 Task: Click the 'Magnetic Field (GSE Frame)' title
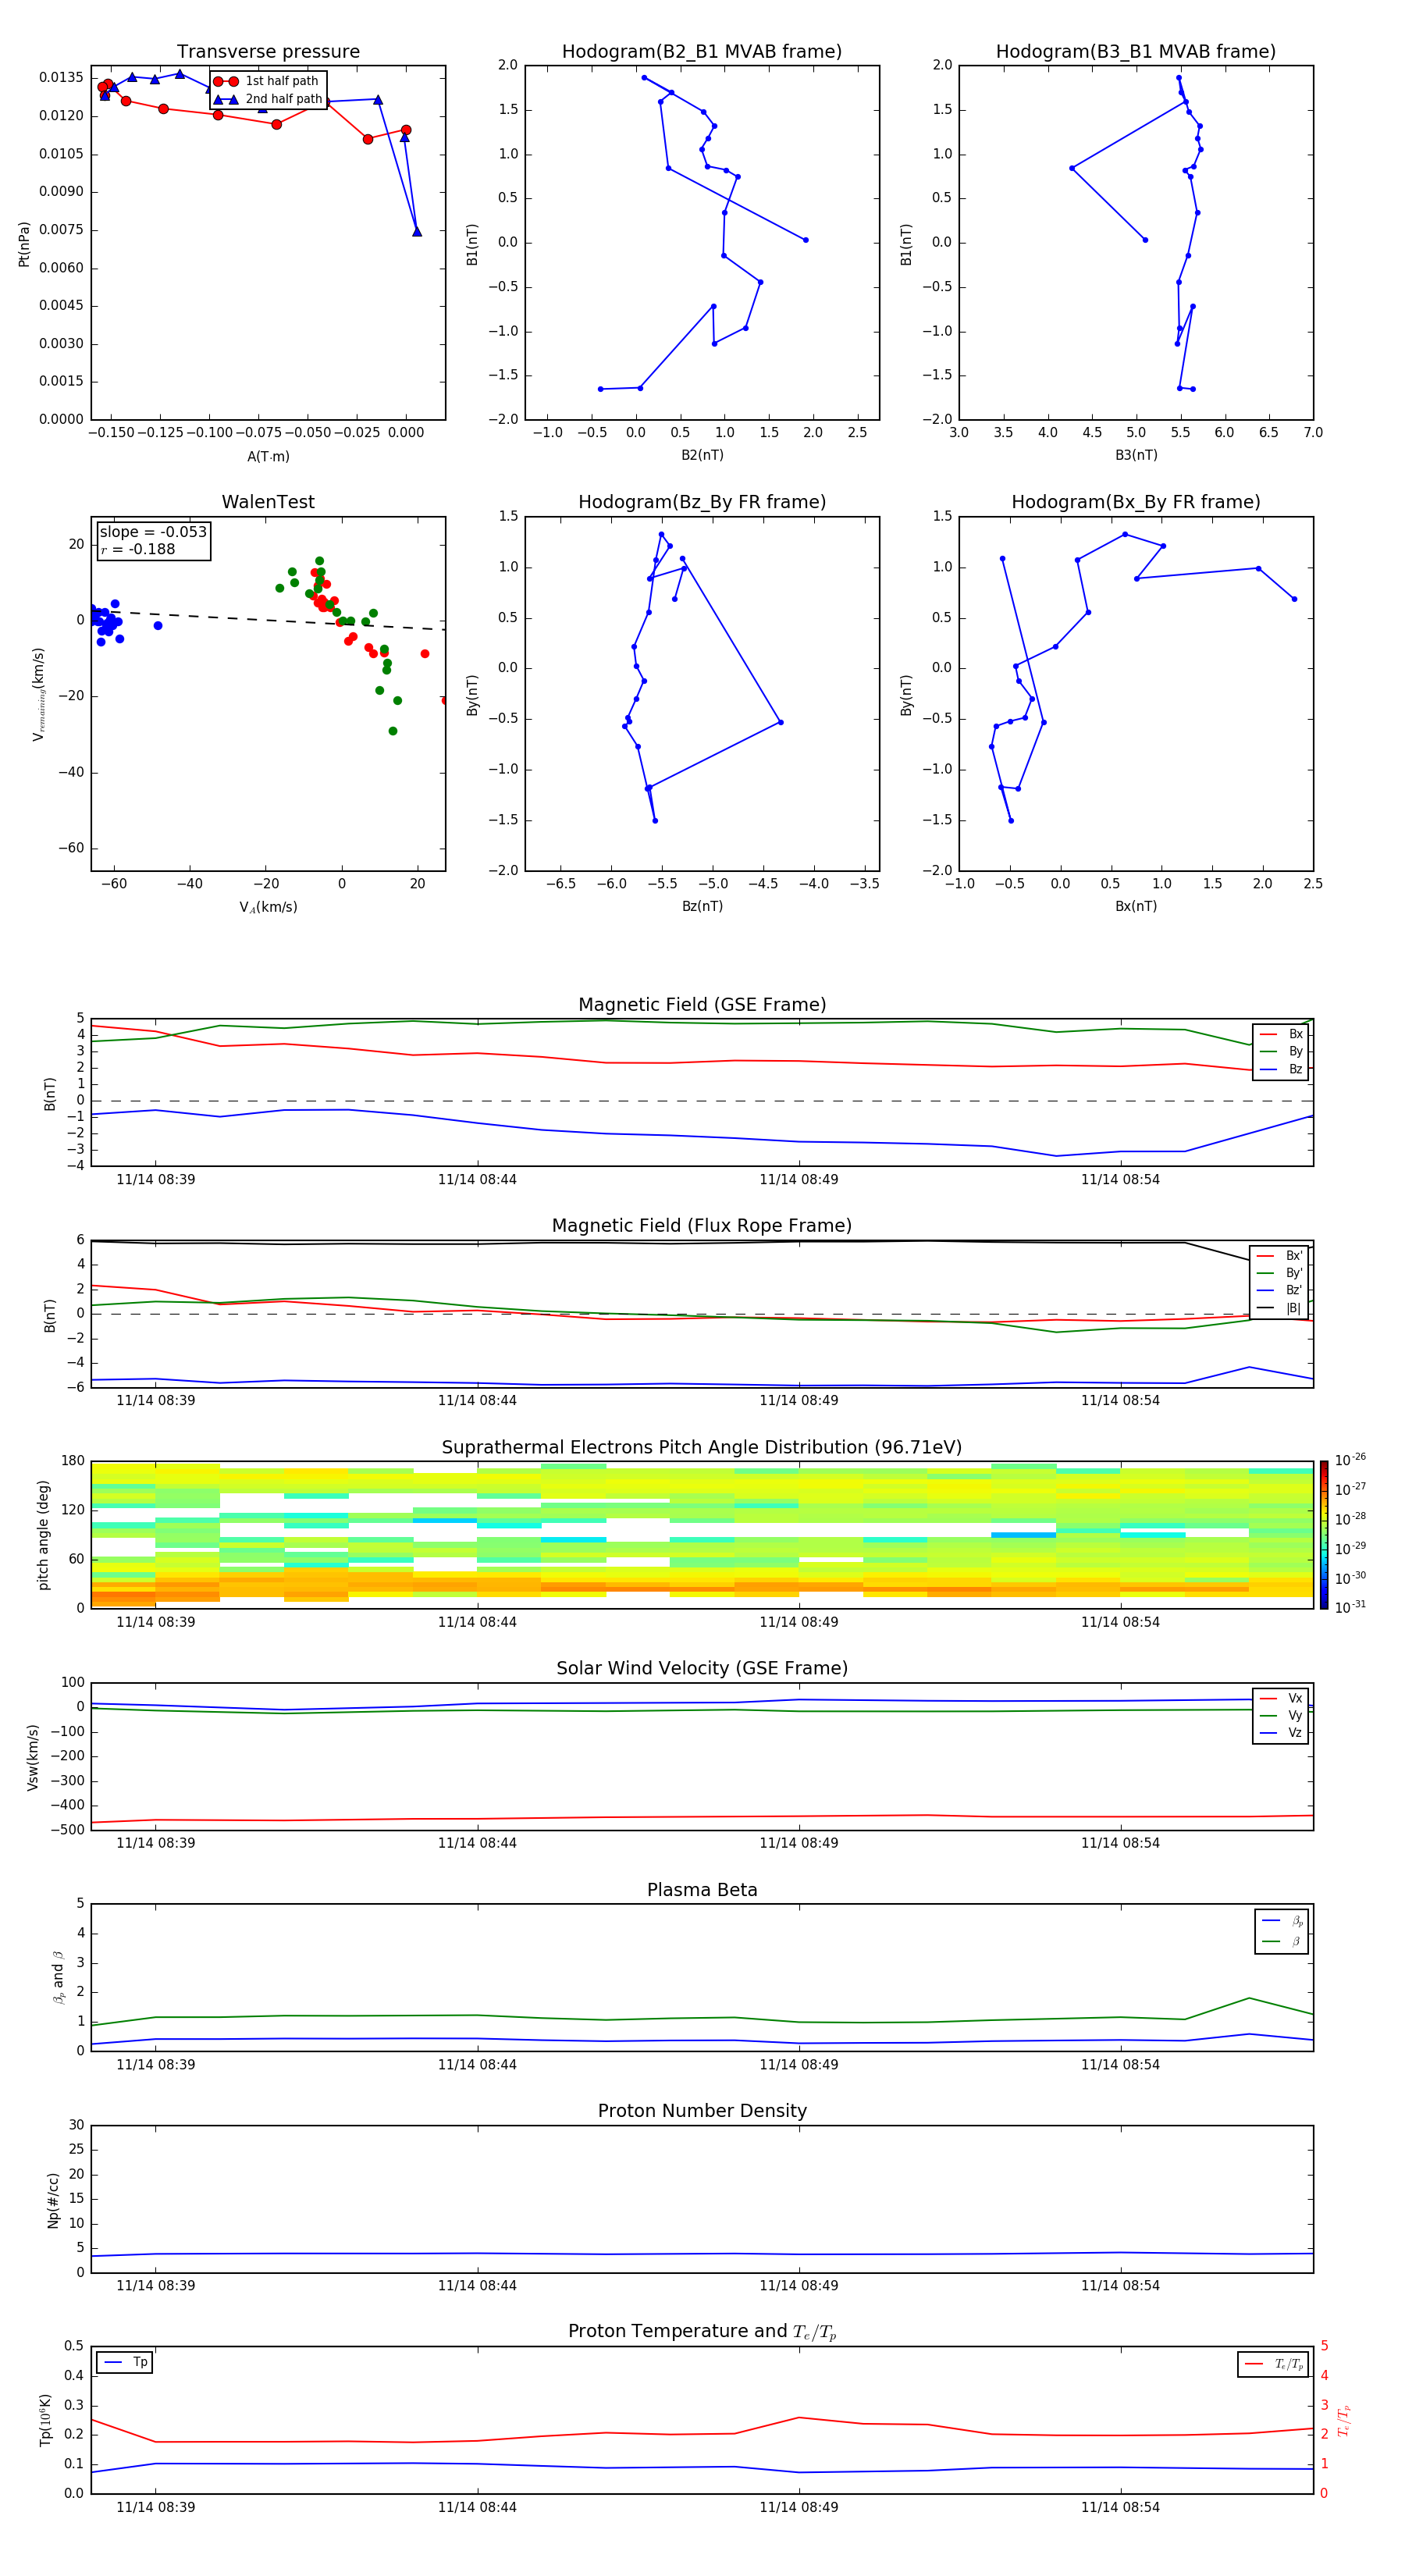(x=702, y=1005)
